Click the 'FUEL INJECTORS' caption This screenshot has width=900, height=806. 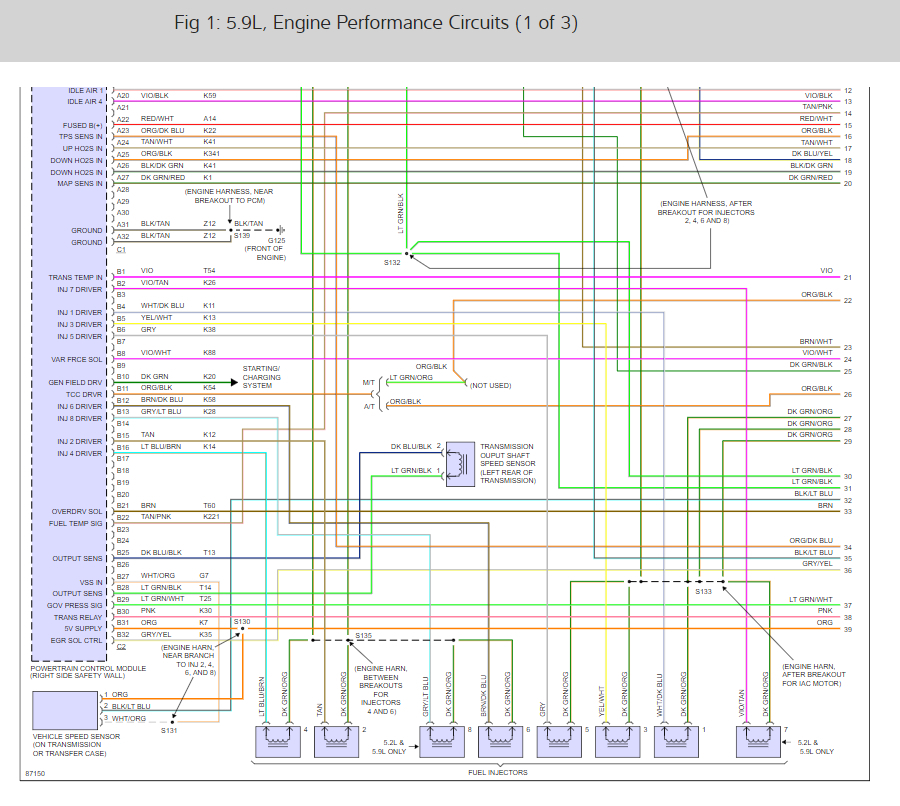coord(498,773)
